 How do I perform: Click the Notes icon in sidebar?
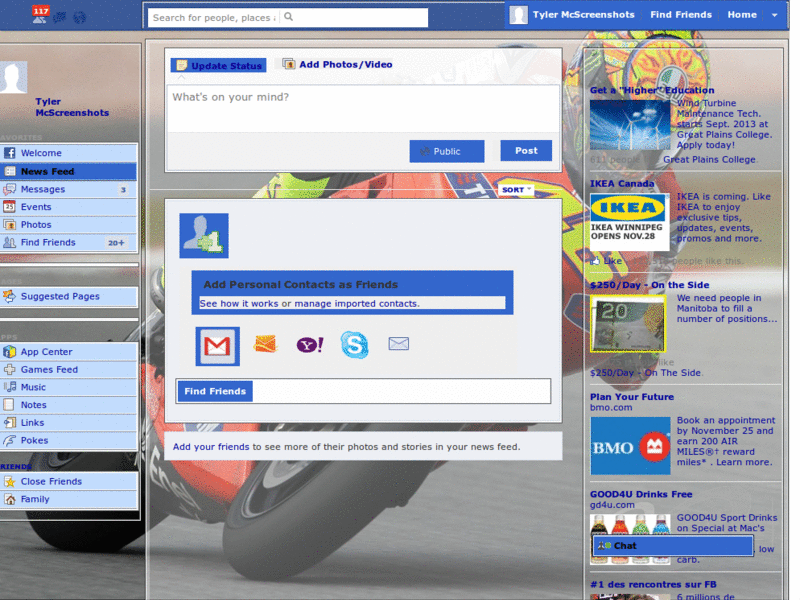[9, 405]
